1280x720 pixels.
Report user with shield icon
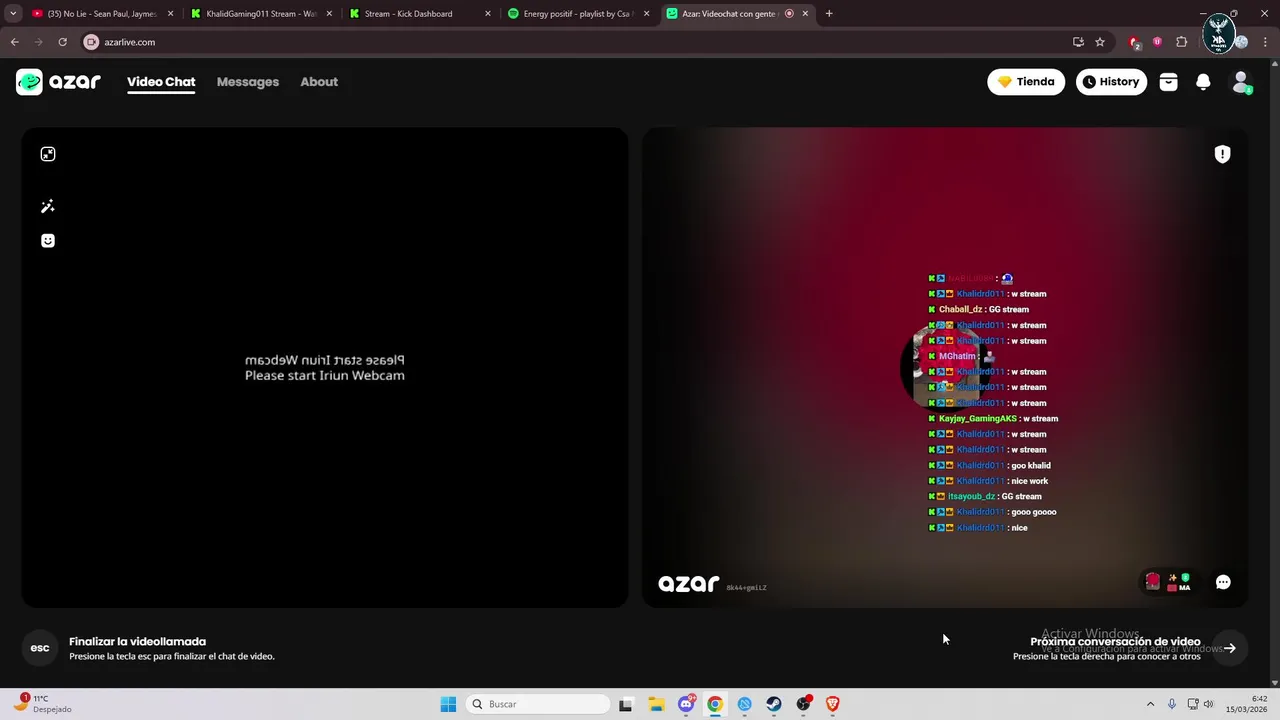click(x=1222, y=154)
